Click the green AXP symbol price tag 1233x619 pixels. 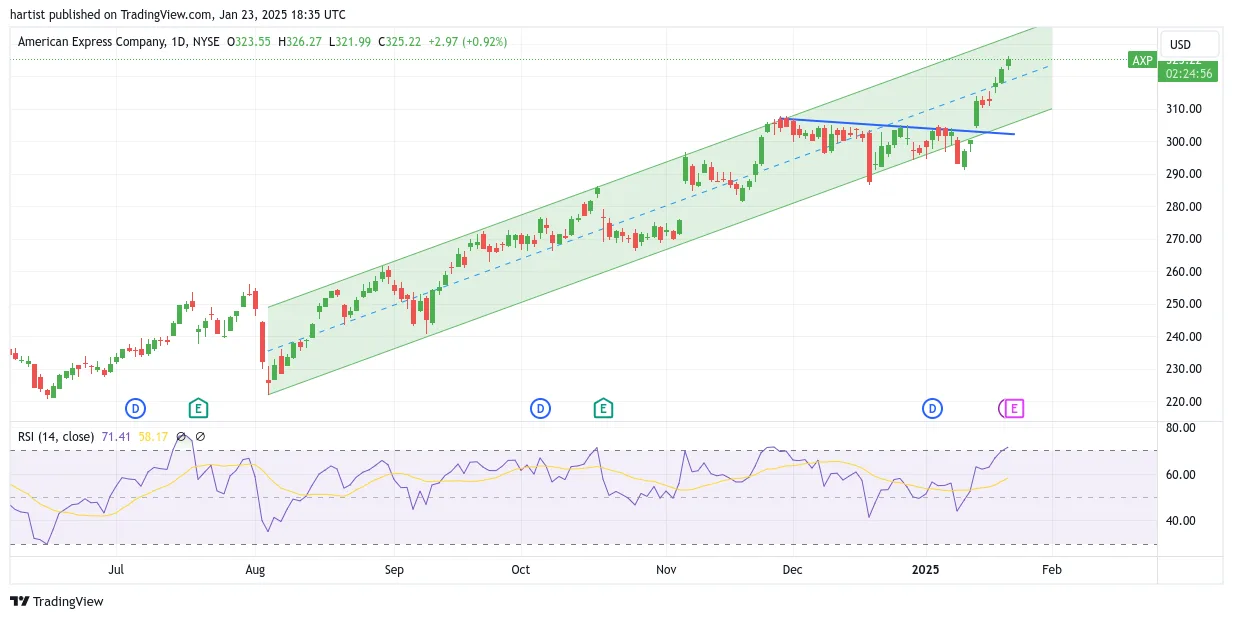click(x=1141, y=60)
